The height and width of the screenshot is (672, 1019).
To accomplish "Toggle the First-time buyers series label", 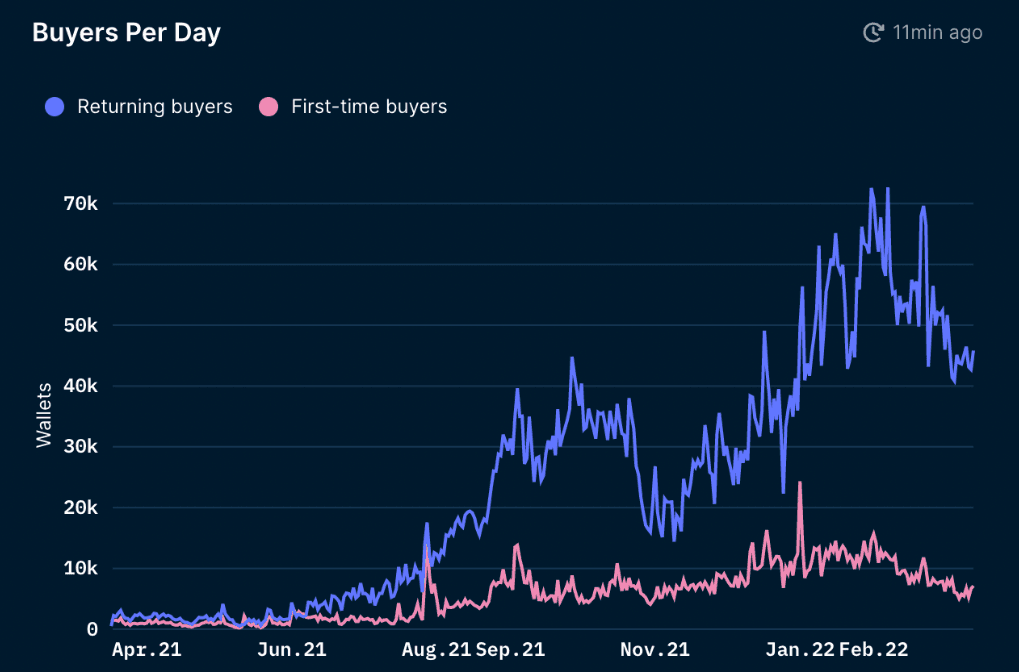I will coord(368,106).
